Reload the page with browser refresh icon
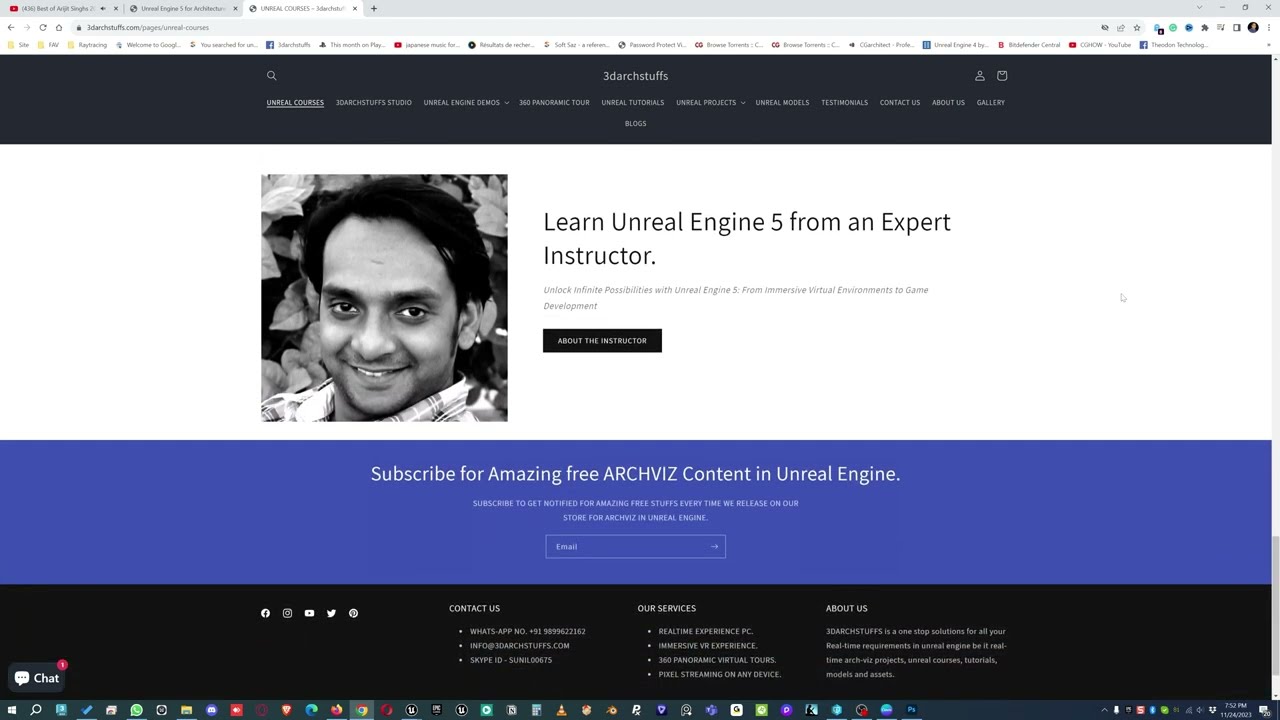 (43, 28)
